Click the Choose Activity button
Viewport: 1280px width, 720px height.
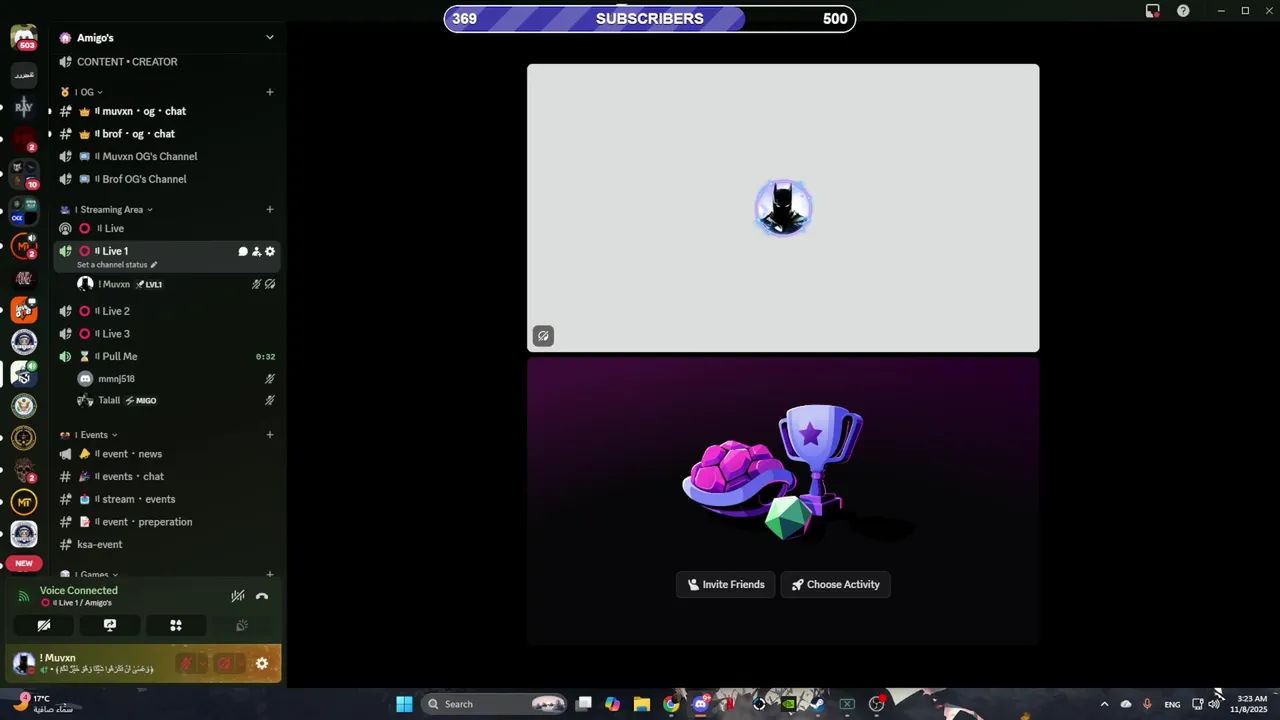click(x=835, y=585)
